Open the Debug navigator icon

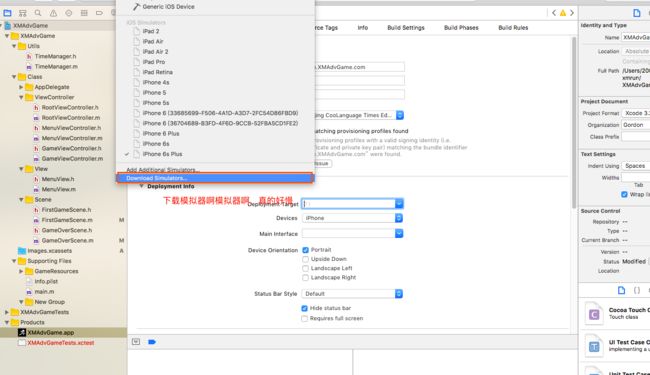click(84, 13)
